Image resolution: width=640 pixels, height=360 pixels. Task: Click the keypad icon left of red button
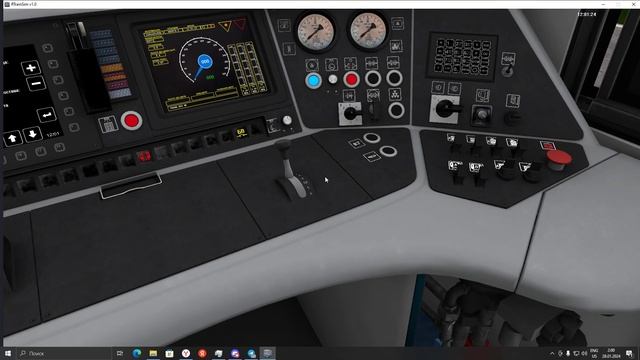(x=108, y=124)
